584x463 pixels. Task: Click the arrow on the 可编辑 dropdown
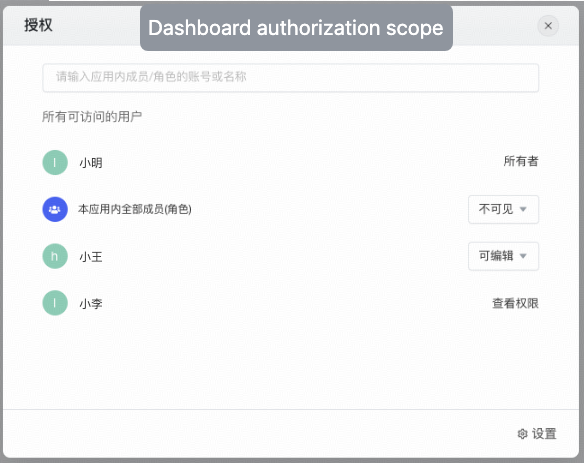pyautogui.click(x=523, y=256)
